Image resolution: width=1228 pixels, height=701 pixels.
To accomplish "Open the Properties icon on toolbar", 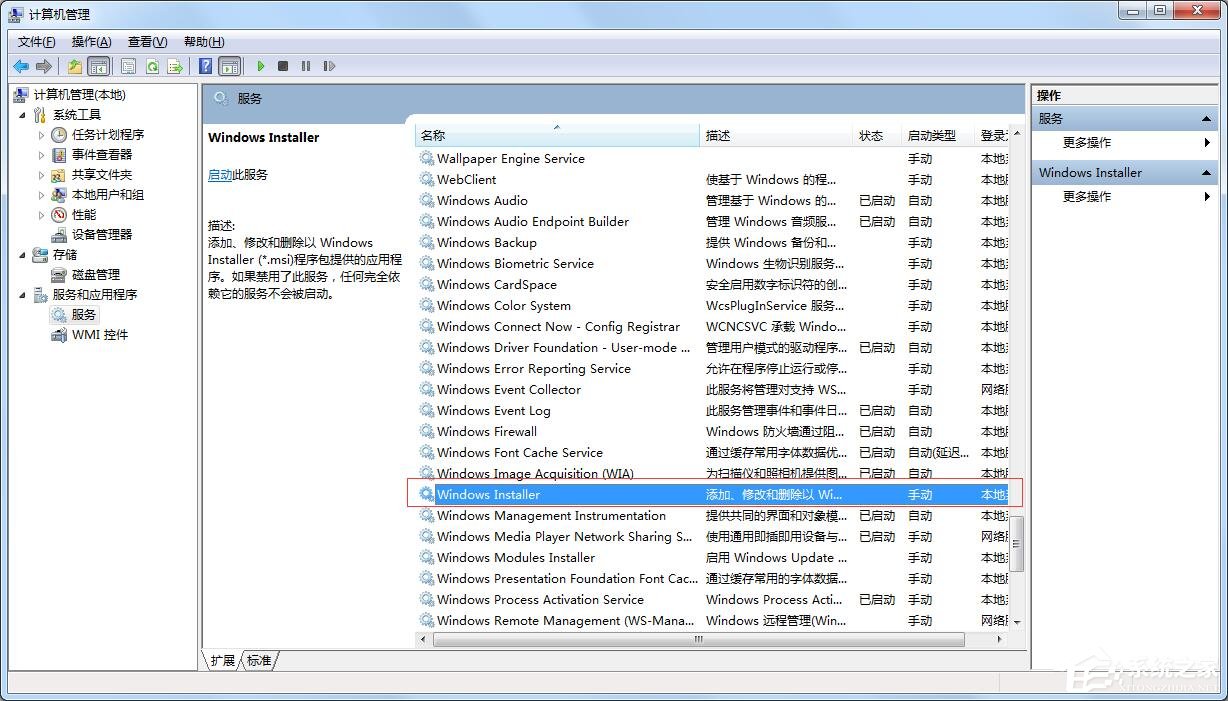I will [128, 66].
